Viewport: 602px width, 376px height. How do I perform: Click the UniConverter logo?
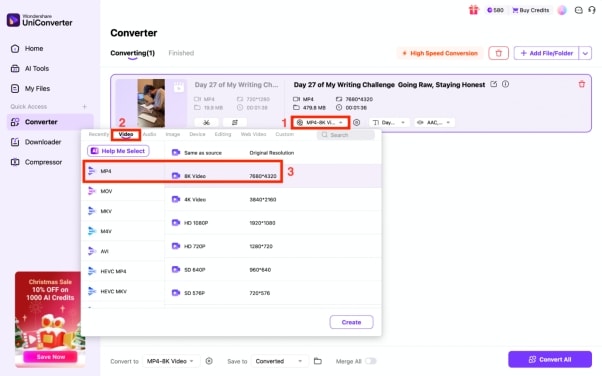pos(40,20)
